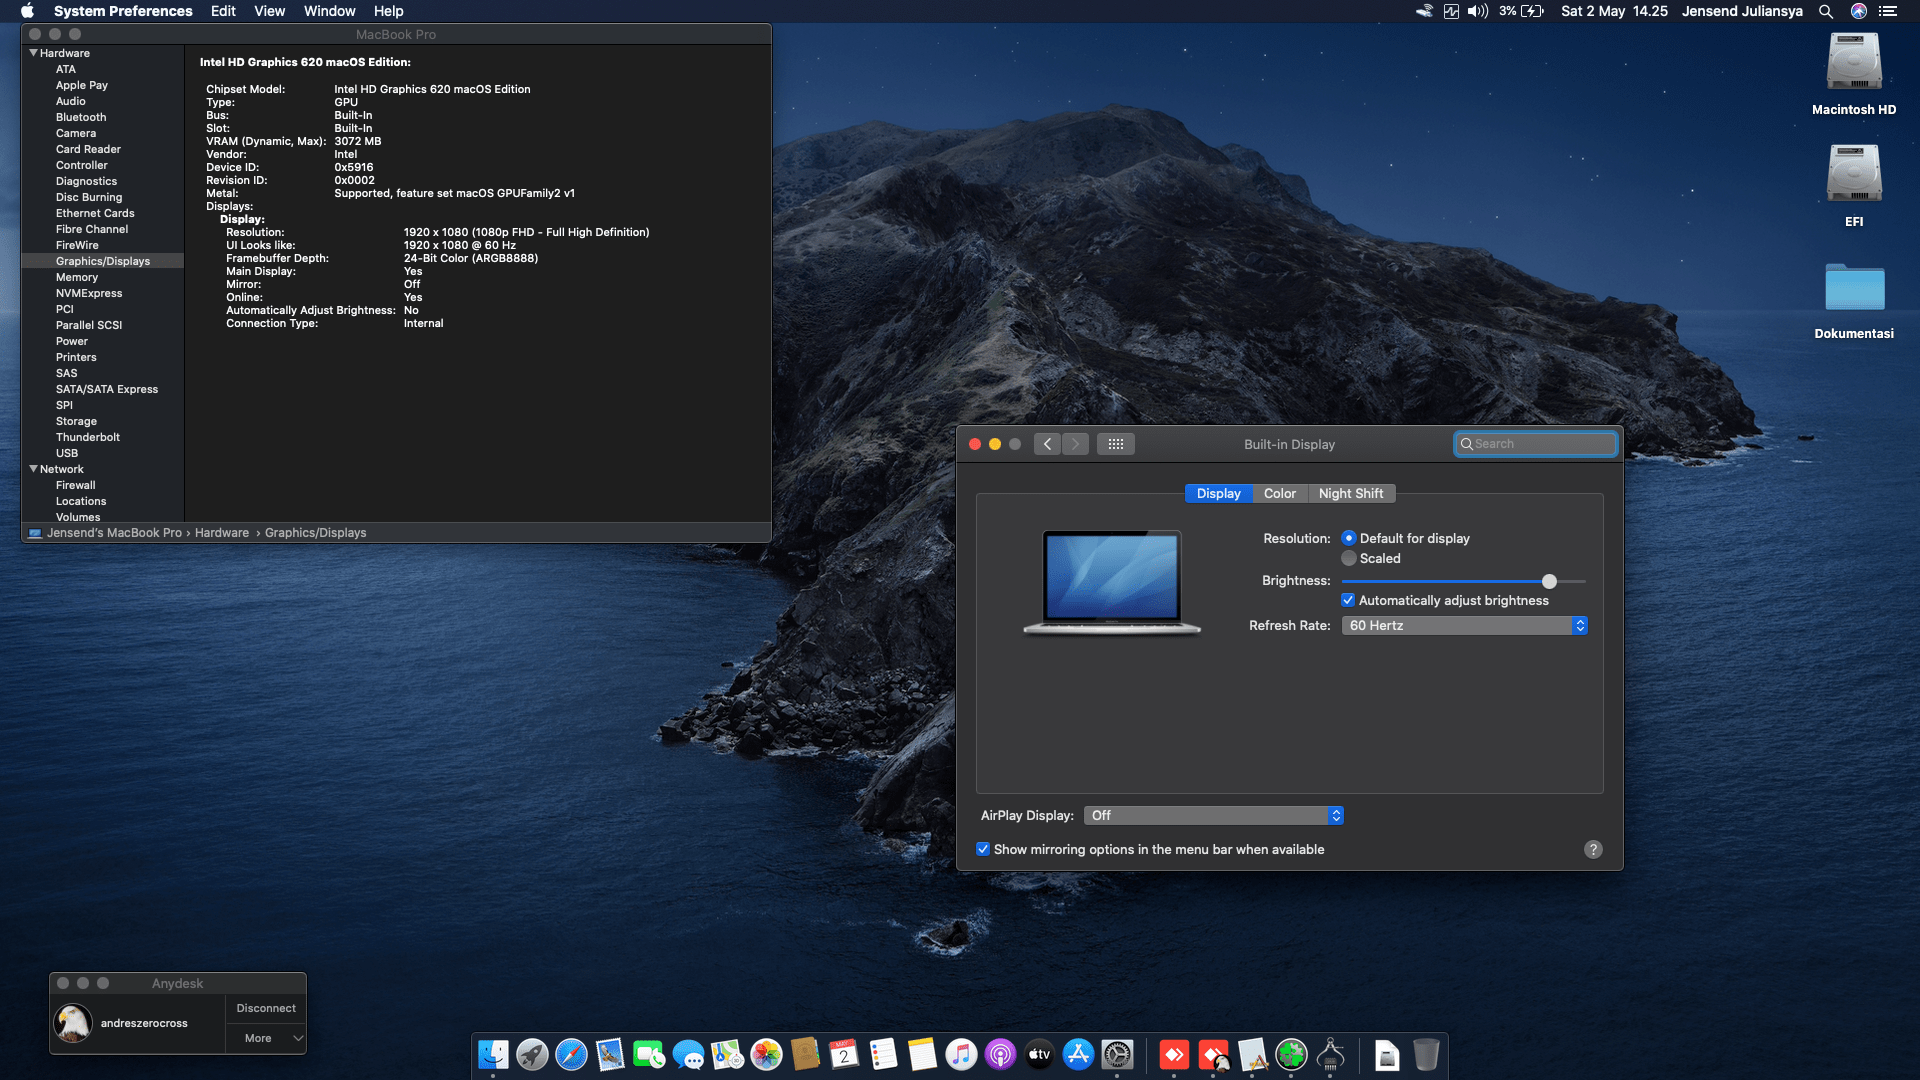Switch to the Night Shift tab
The width and height of the screenshot is (1920, 1080).
click(x=1351, y=493)
